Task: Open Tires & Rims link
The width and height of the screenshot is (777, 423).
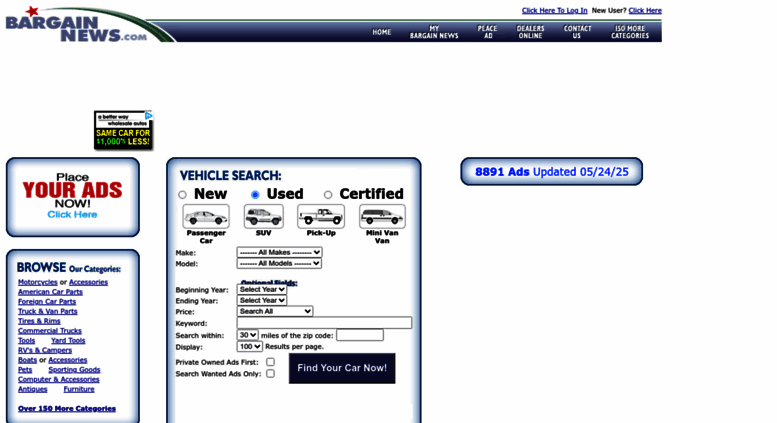Action: (x=39, y=321)
